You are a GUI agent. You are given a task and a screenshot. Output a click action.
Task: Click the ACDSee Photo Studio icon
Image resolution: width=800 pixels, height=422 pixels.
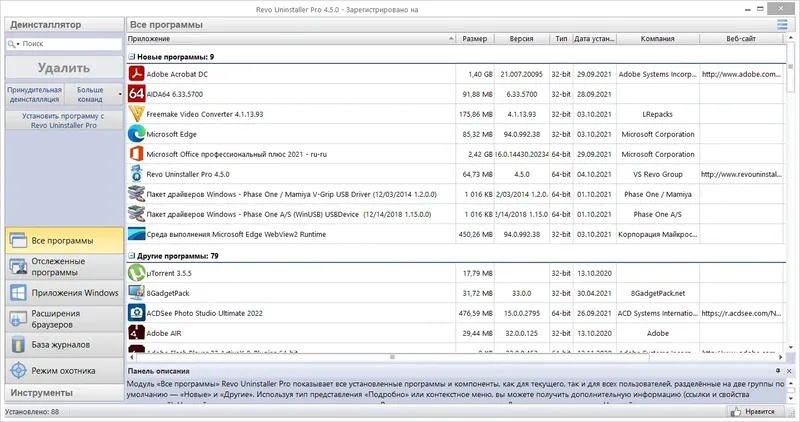point(136,313)
